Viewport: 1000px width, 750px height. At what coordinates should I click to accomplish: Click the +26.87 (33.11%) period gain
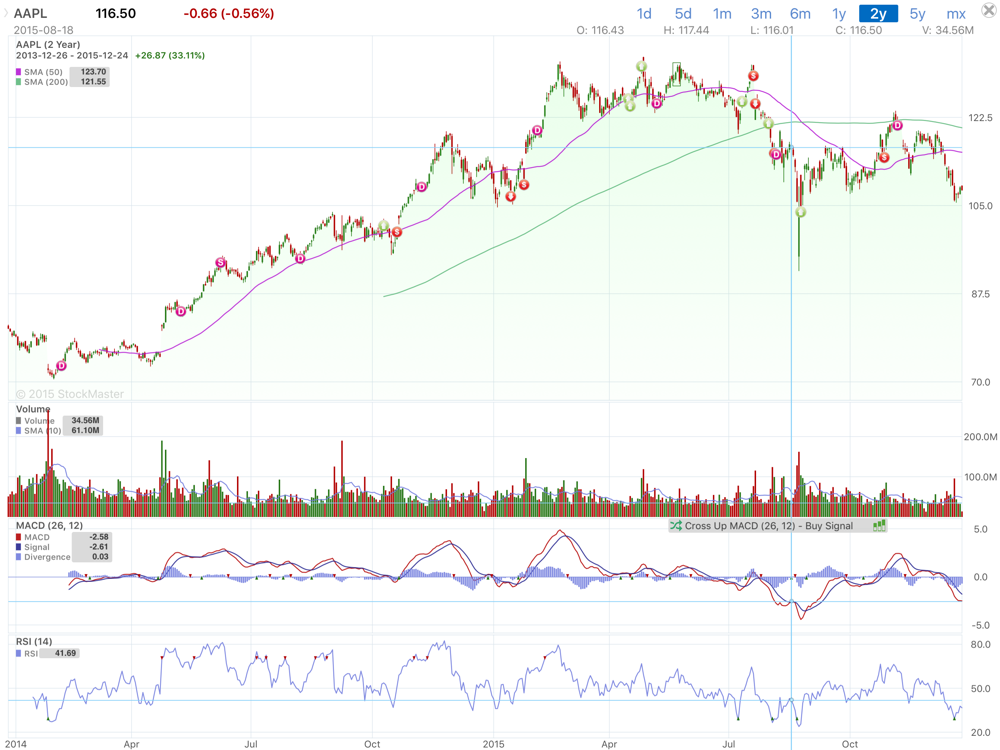click(170, 55)
